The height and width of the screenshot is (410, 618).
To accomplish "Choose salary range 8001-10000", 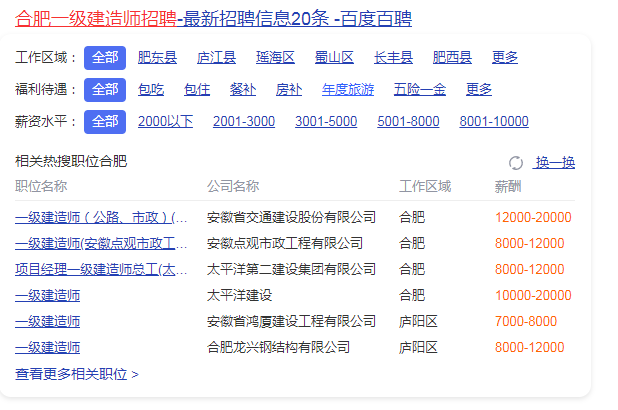I will tap(494, 122).
